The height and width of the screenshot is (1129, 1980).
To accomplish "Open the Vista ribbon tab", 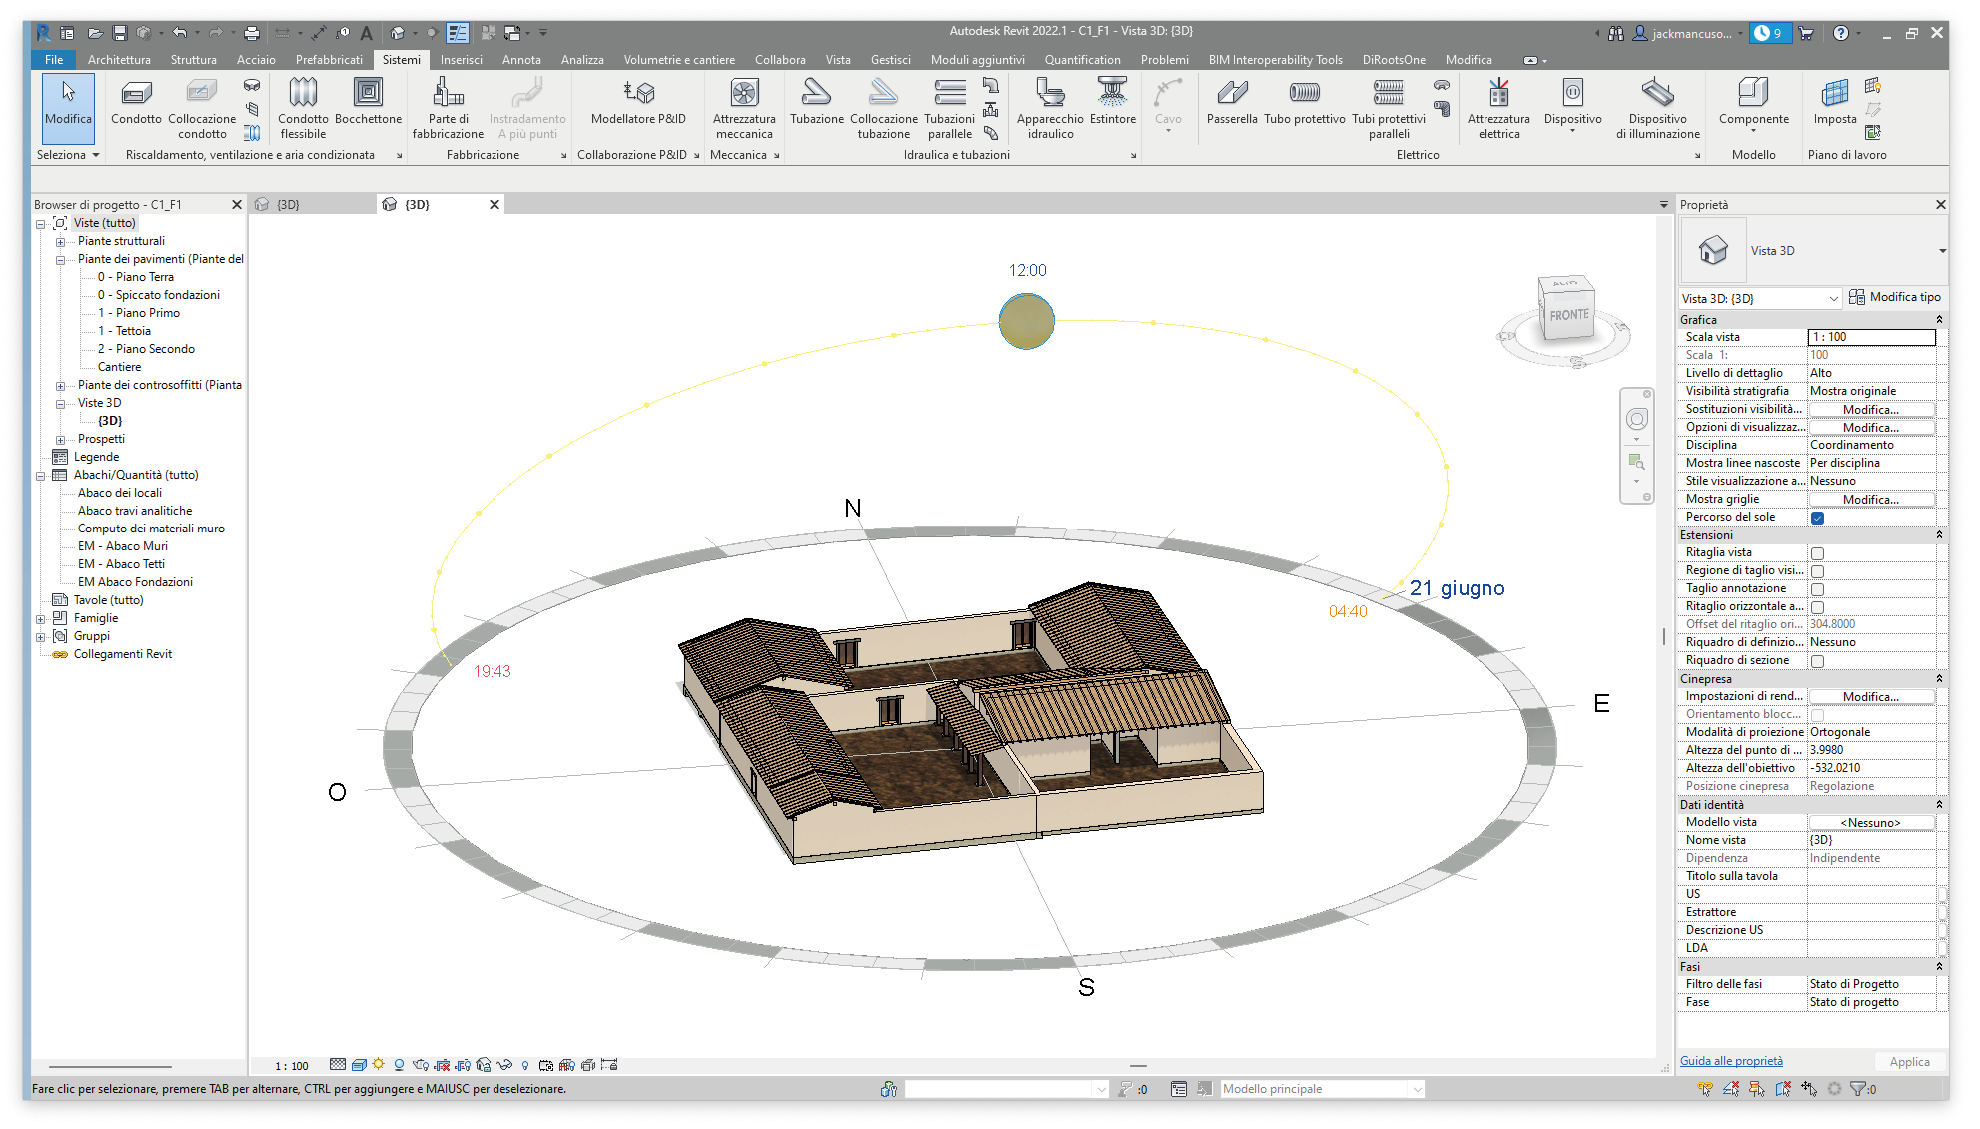I will (838, 60).
